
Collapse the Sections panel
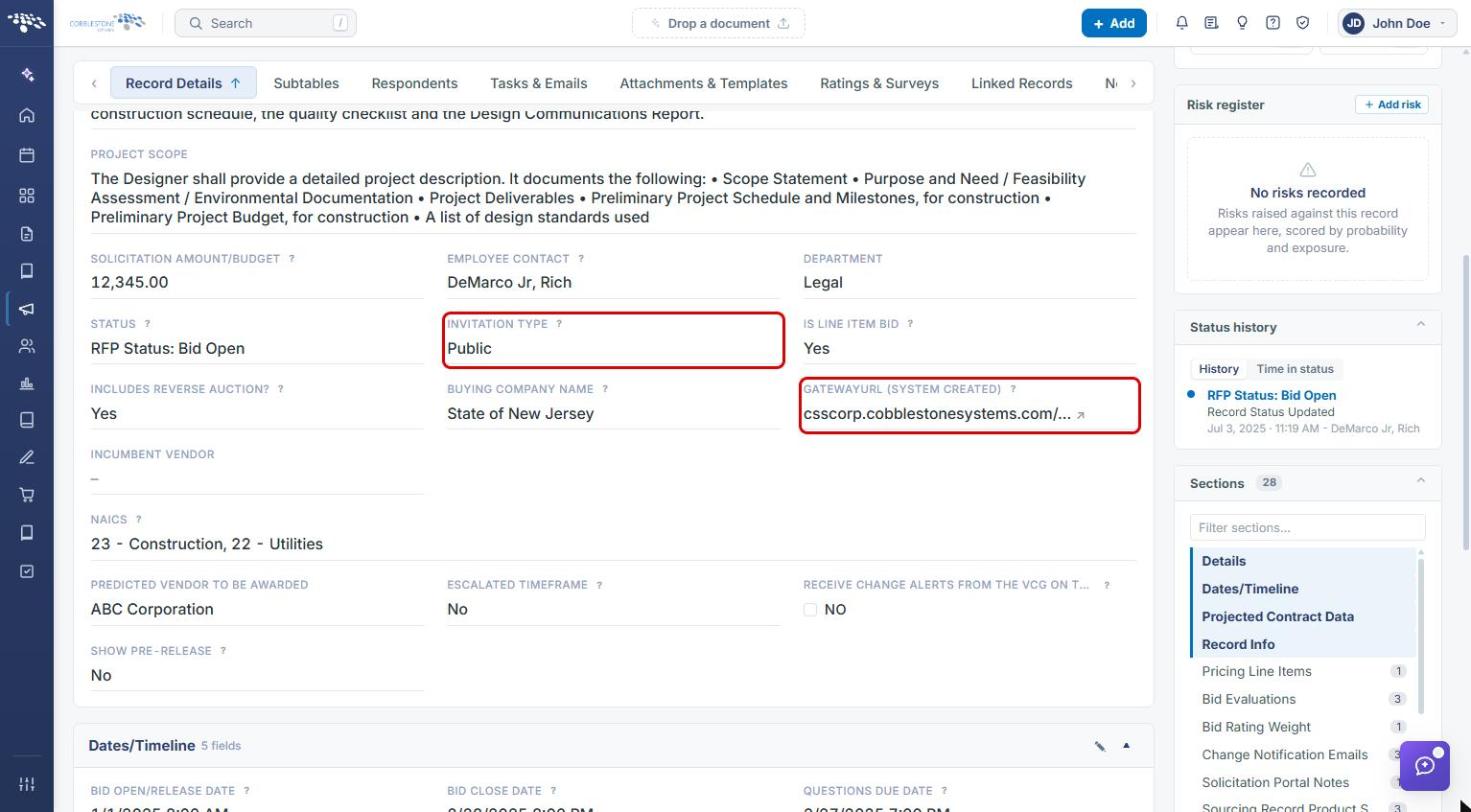point(1420,481)
